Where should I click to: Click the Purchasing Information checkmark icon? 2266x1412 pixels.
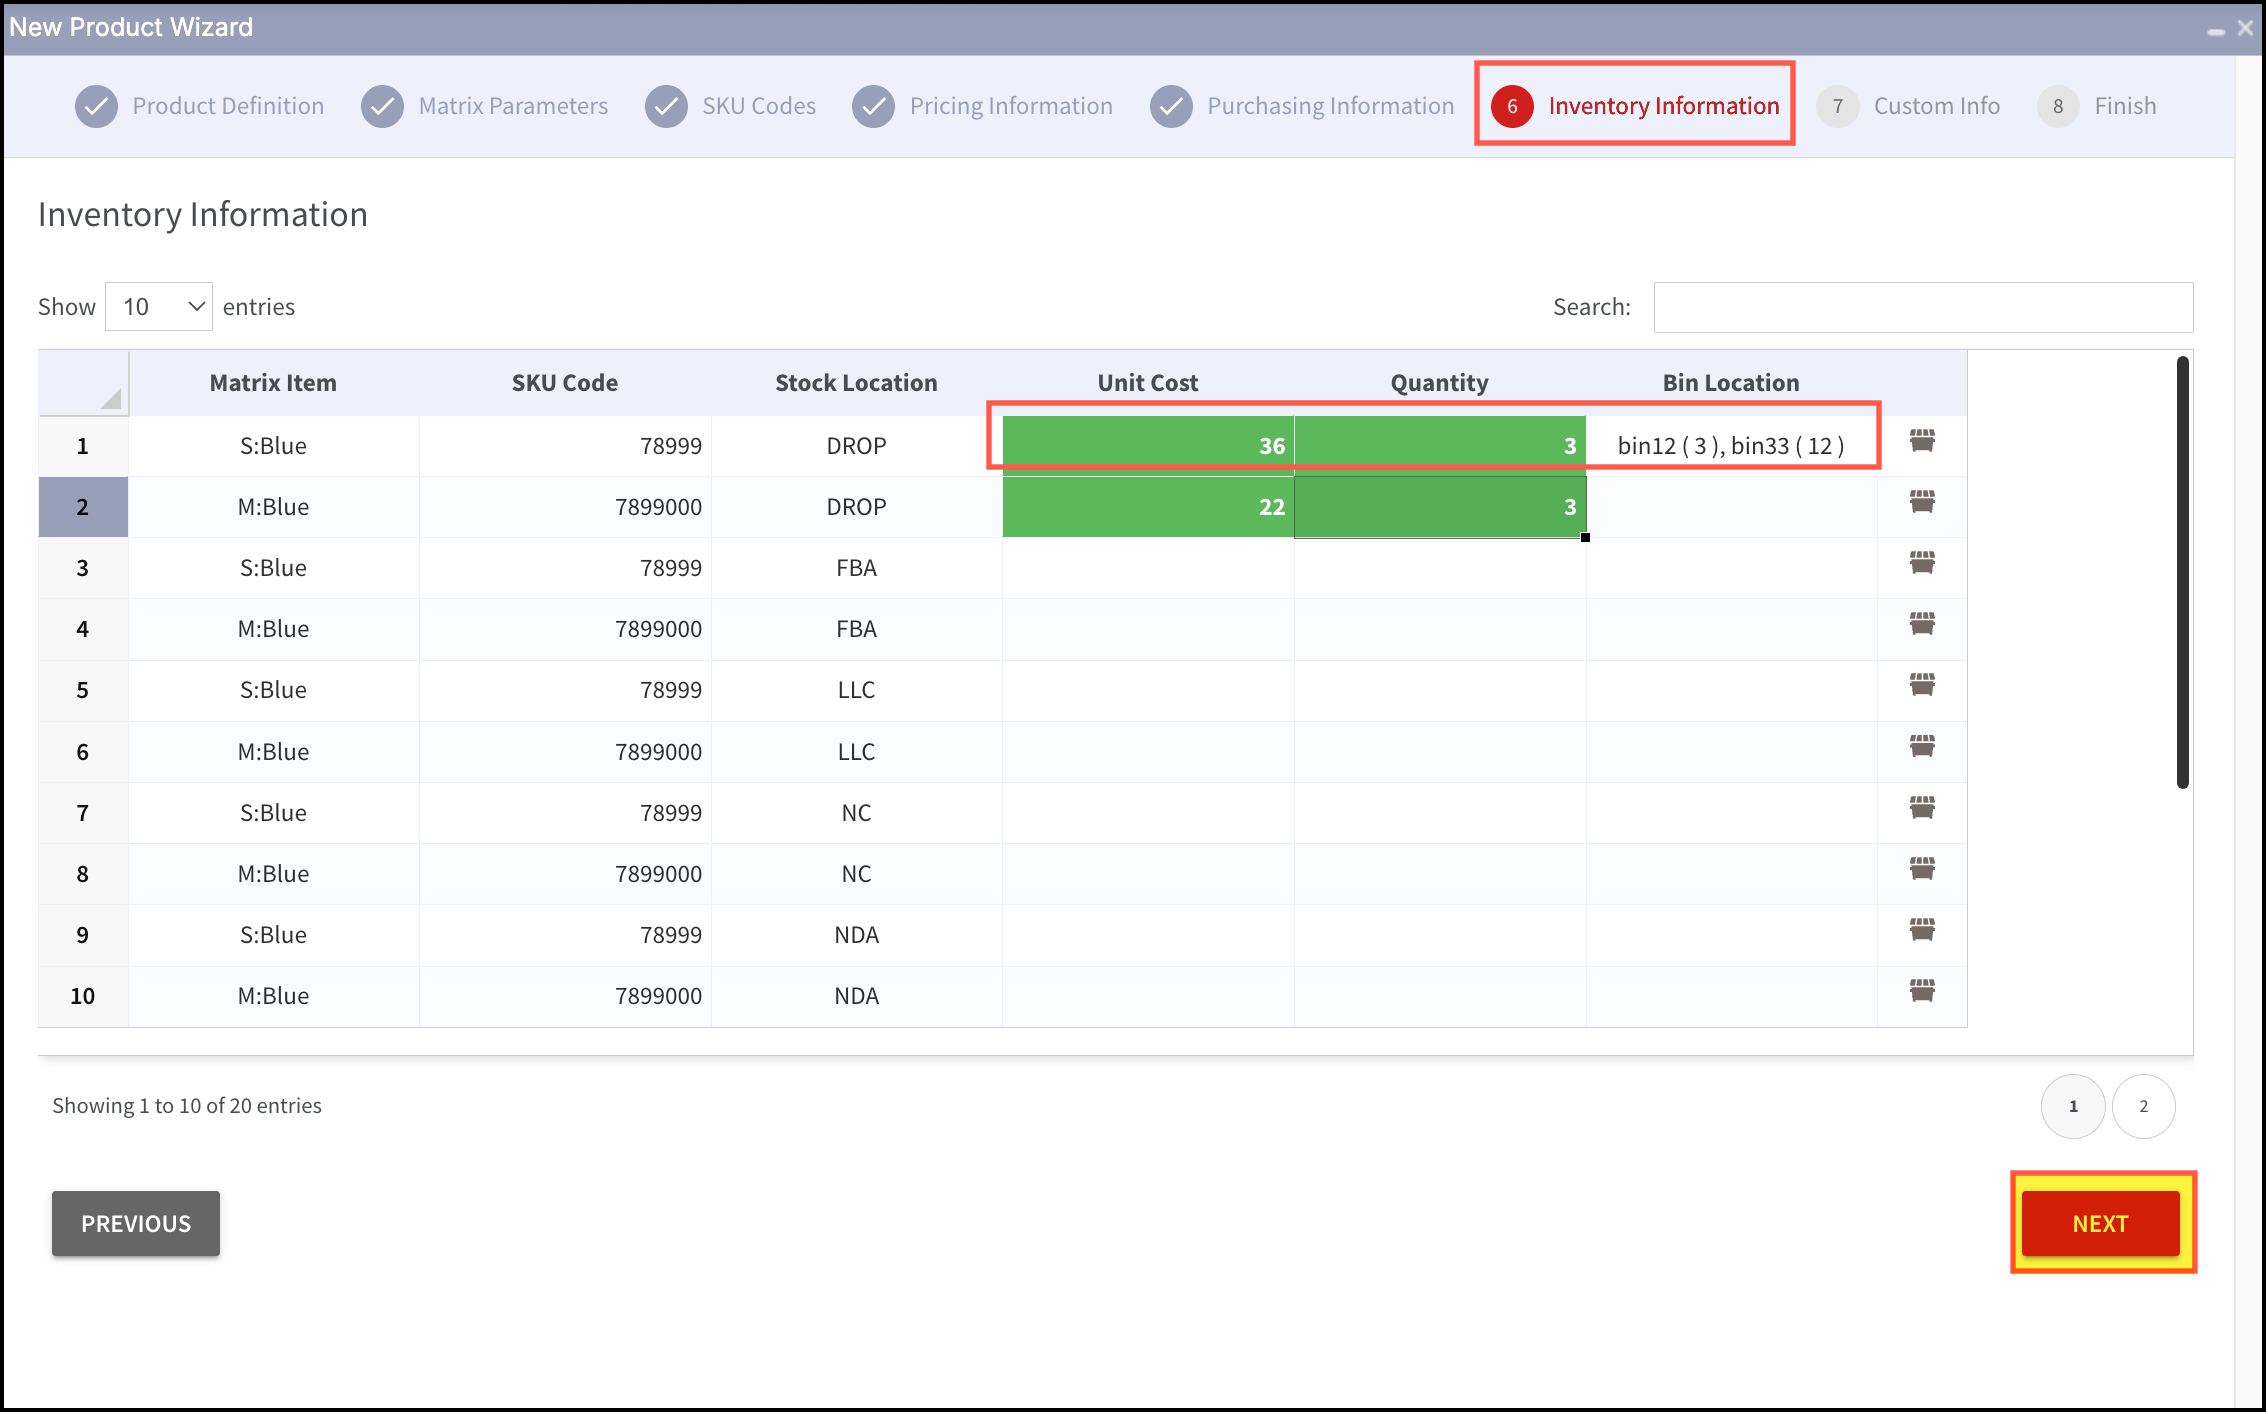pyautogui.click(x=1171, y=106)
